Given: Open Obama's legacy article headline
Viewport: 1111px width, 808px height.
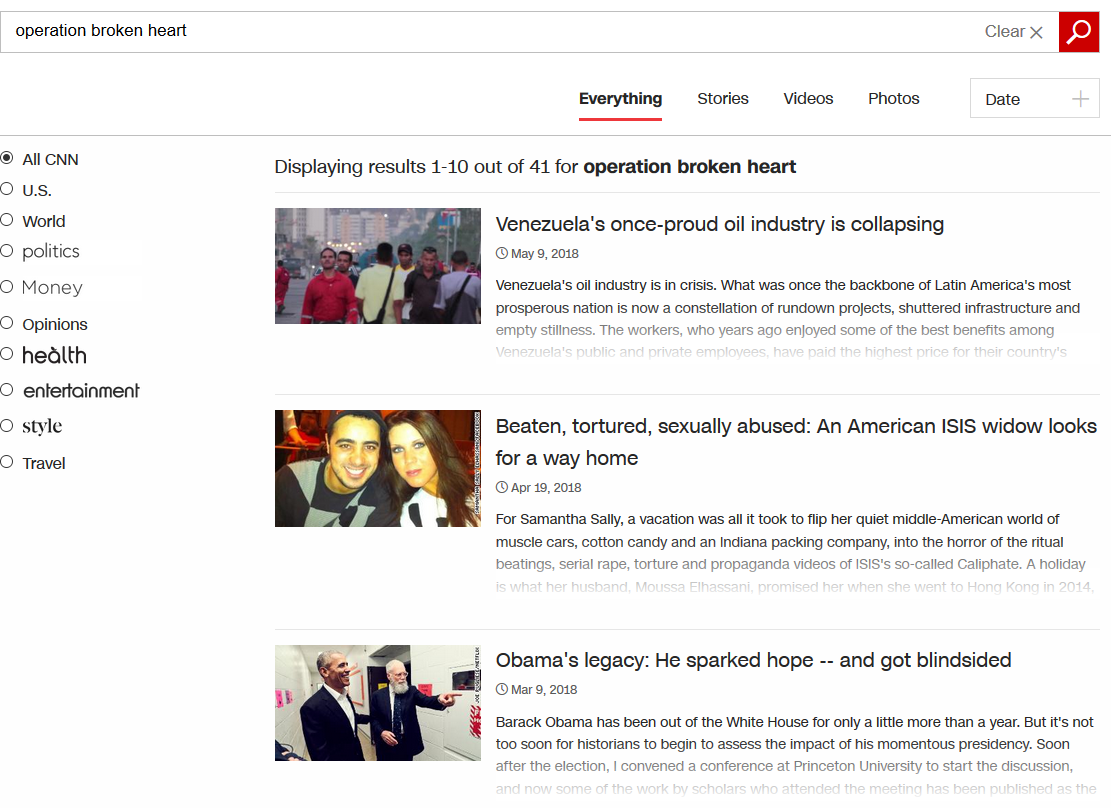Looking at the screenshot, I should [753, 660].
